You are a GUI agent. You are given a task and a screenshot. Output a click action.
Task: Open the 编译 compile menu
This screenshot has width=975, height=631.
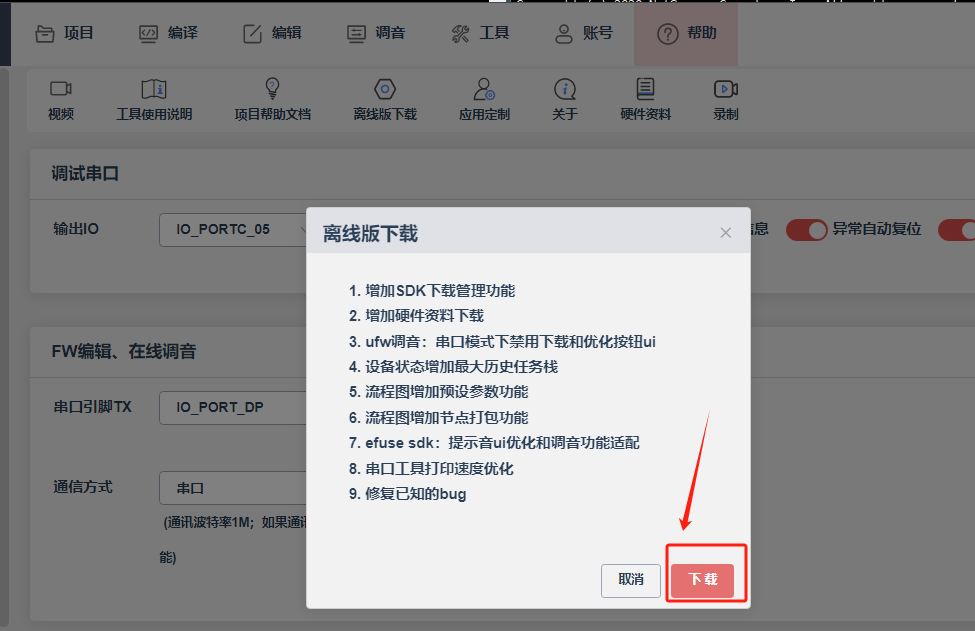click(168, 33)
